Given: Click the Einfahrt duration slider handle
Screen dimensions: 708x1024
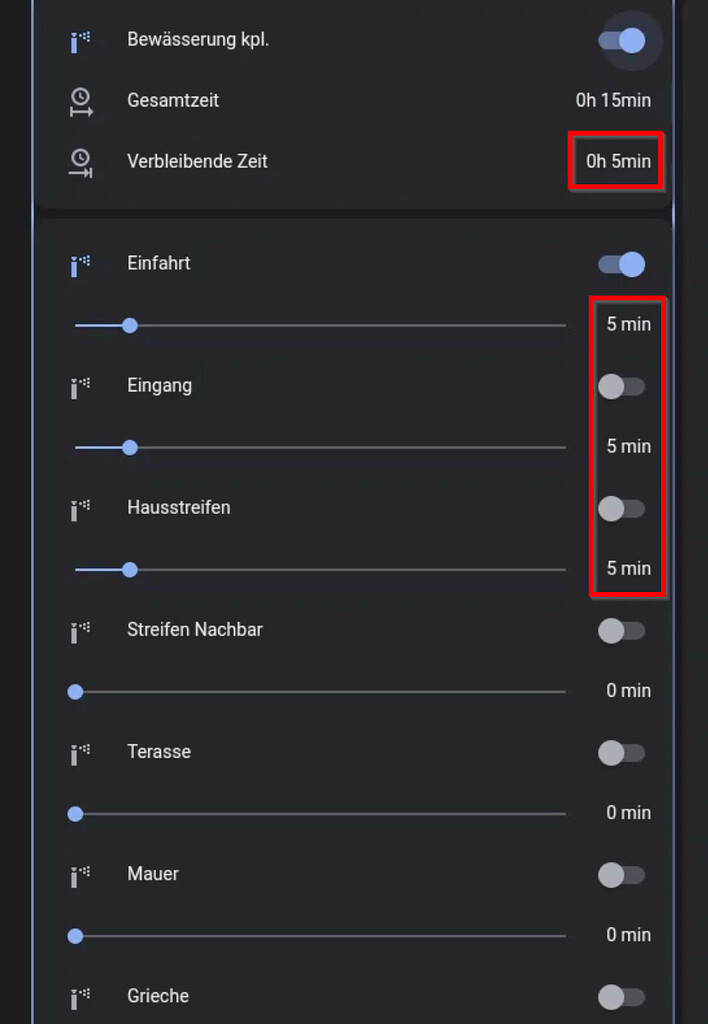Looking at the screenshot, I should [129, 325].
